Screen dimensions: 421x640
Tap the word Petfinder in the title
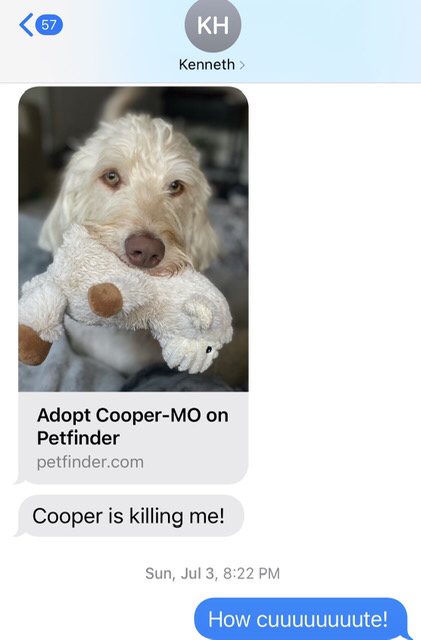click(78, 438)
